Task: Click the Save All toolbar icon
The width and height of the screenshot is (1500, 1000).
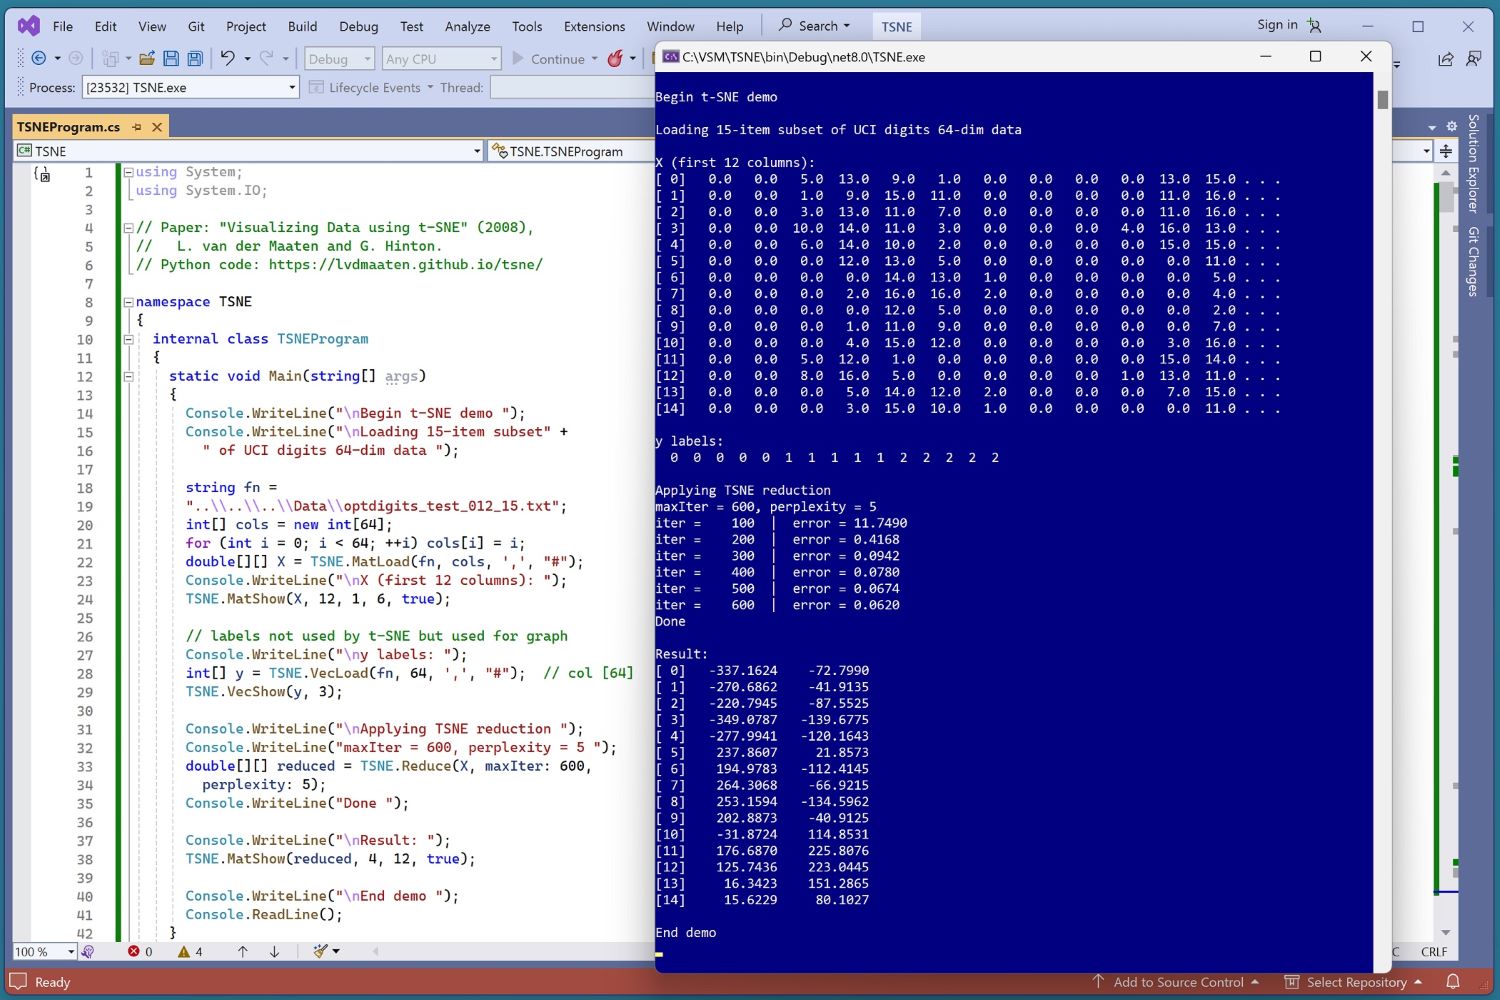Action: pos(195,59)
